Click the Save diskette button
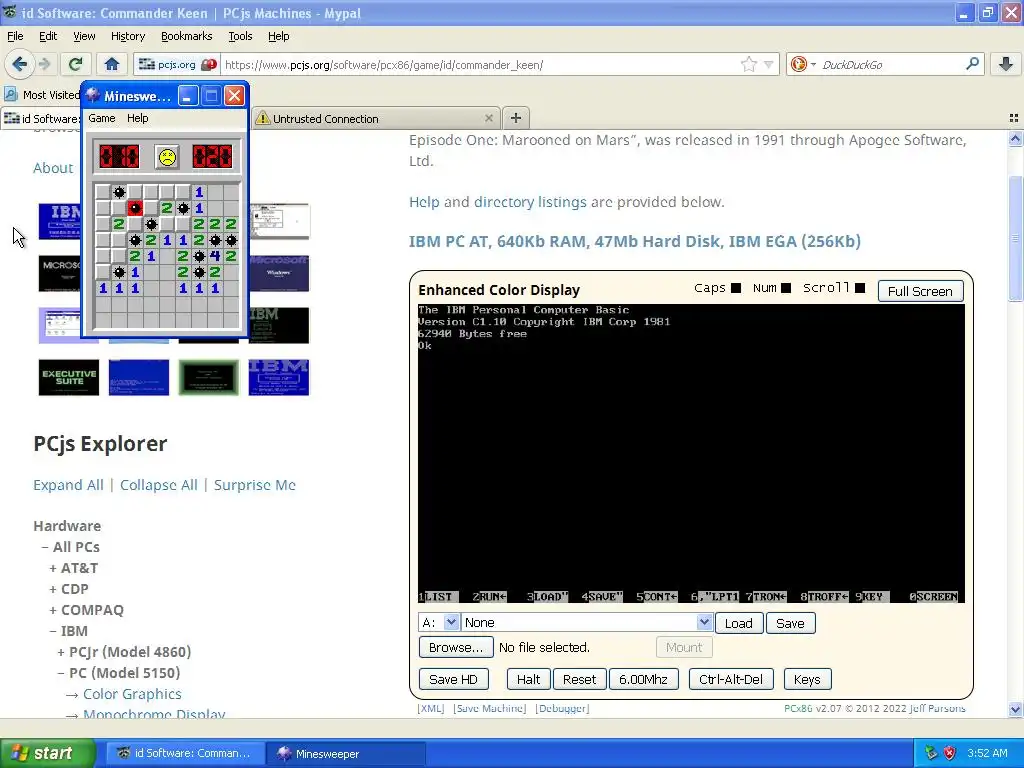 click(x=790, y=623)
